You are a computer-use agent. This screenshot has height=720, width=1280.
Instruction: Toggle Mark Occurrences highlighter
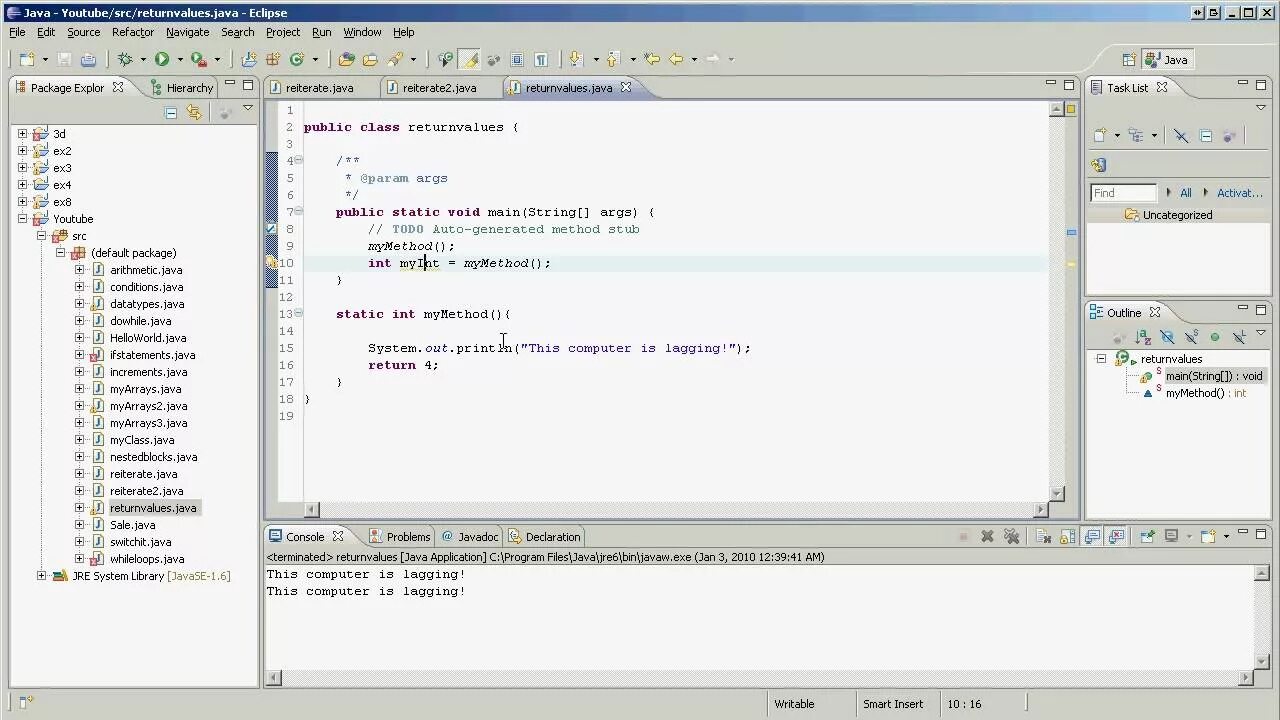click(468, 60)
